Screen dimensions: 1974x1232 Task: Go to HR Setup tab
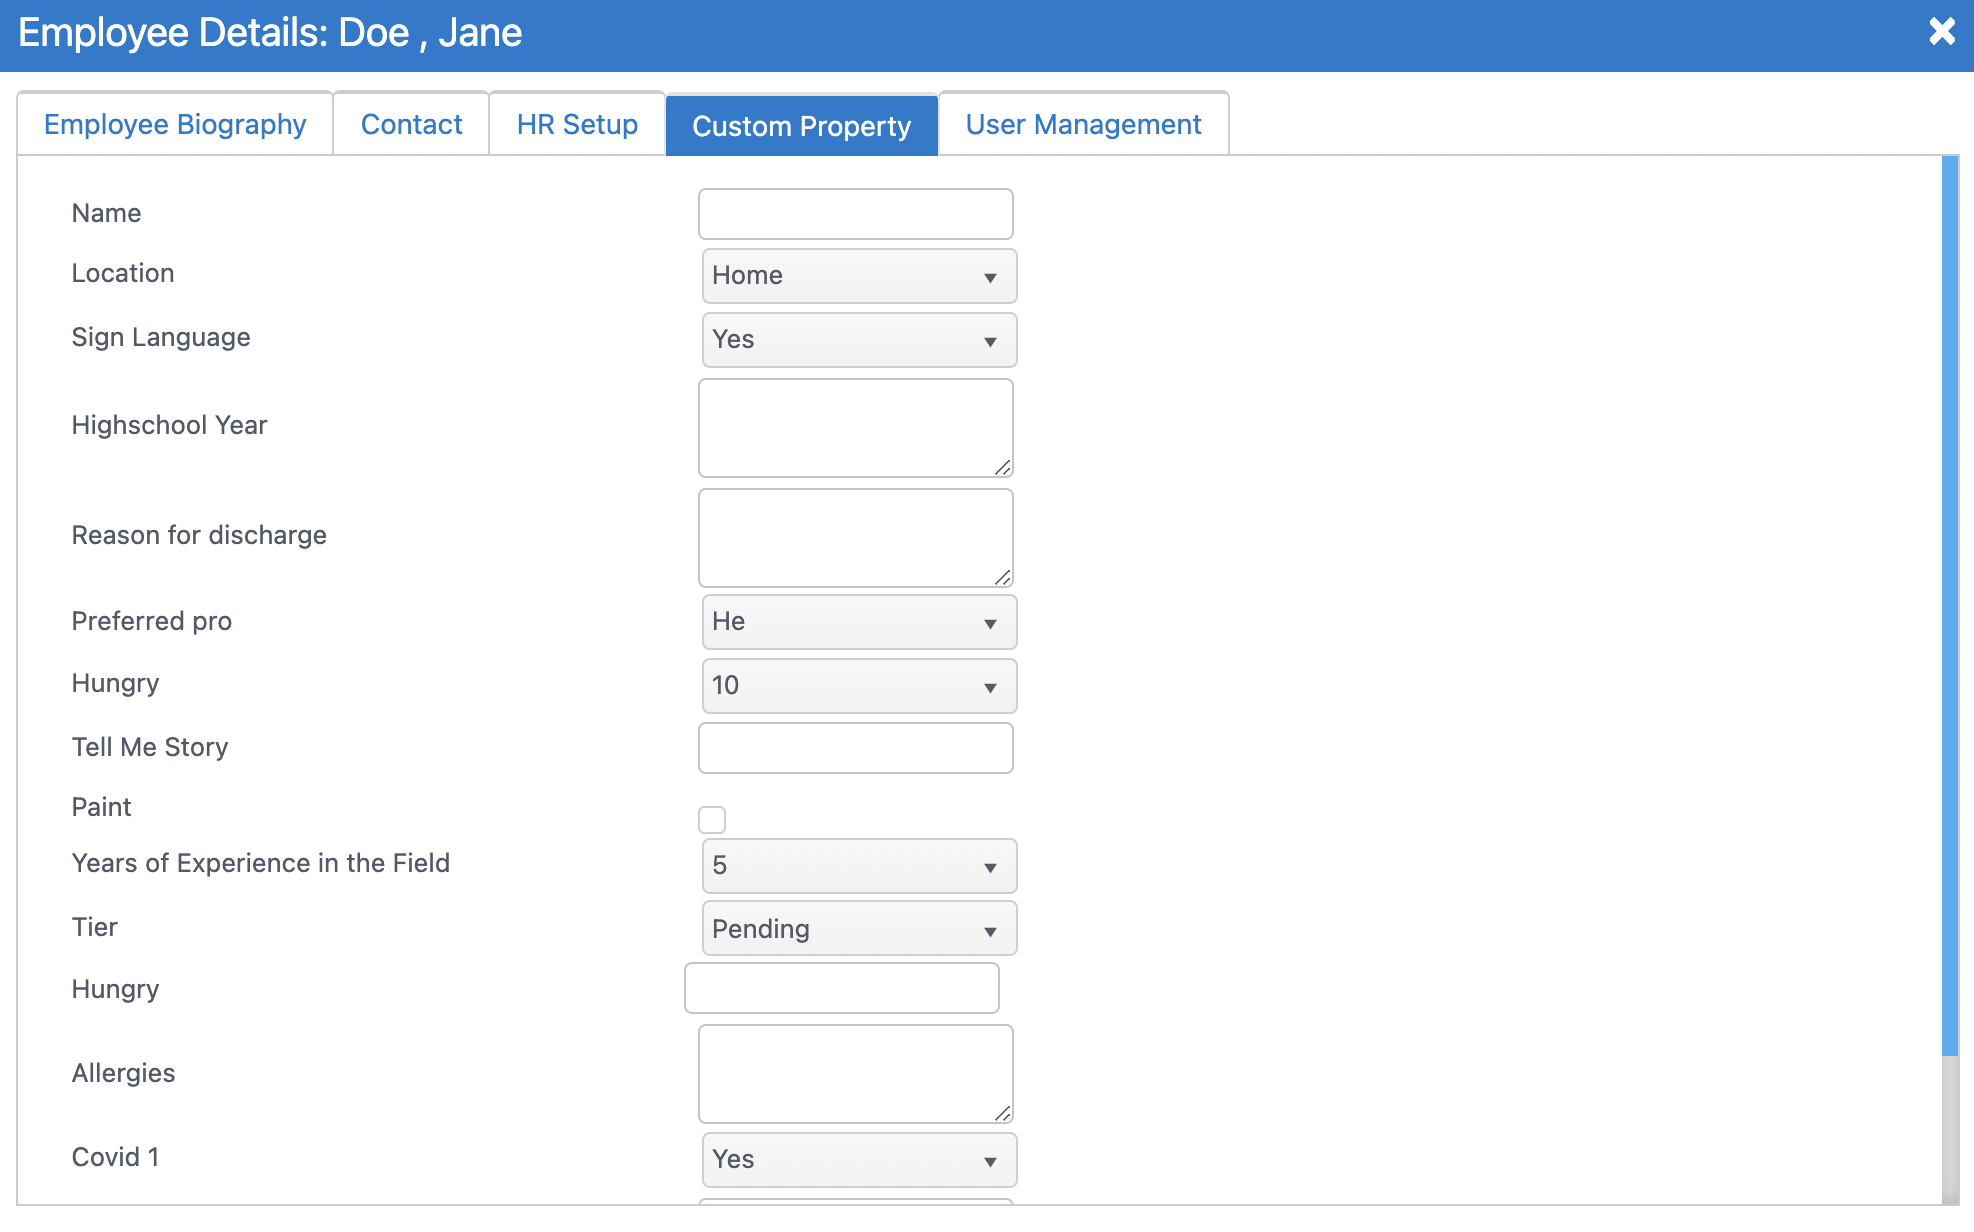(x=577, y=124)
